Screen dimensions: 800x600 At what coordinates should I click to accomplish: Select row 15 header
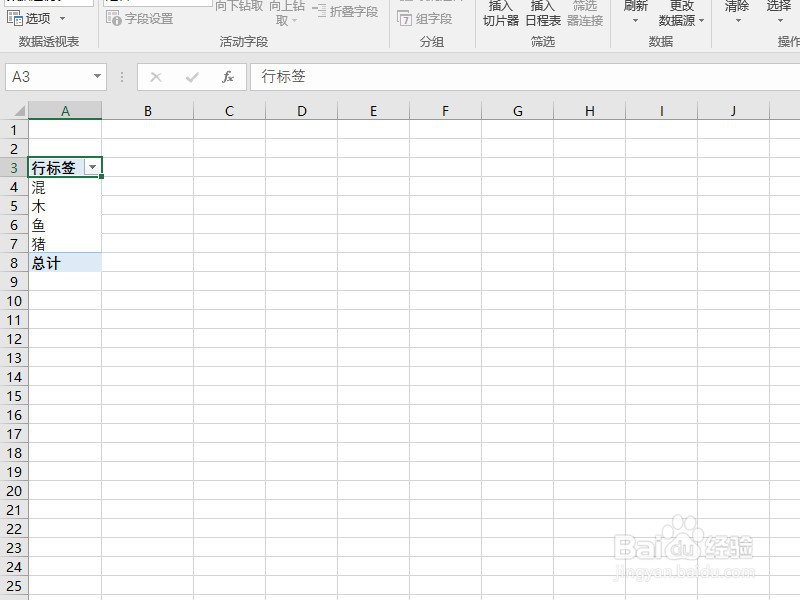click(14, 396)
